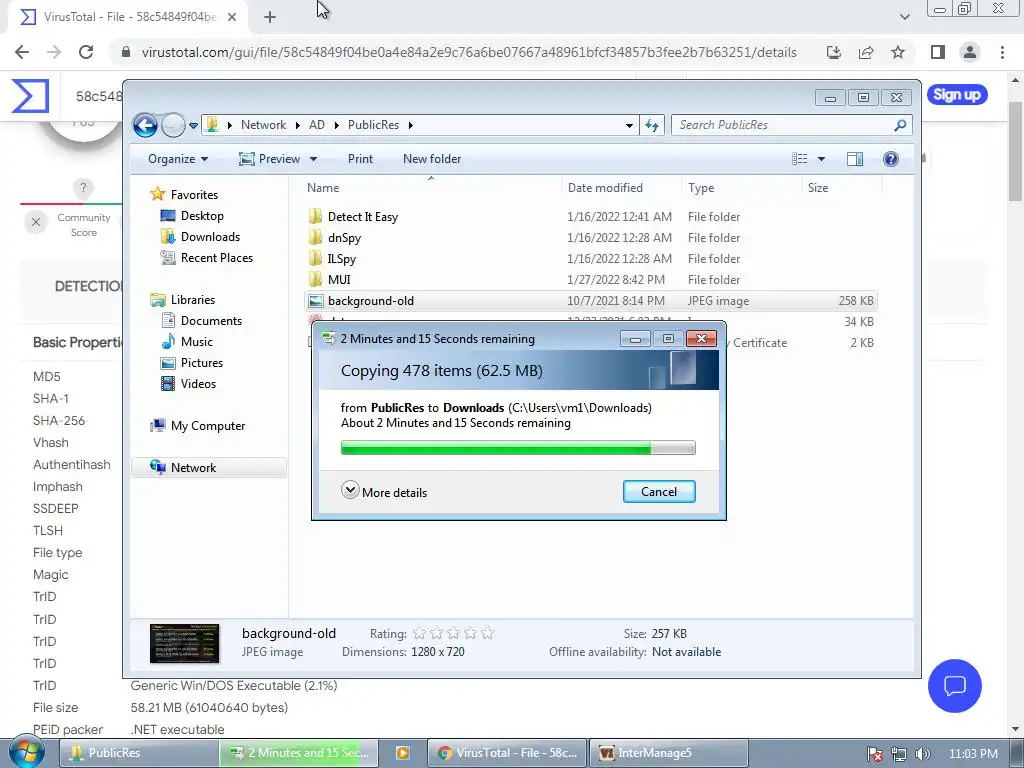
Task: Open the volume icon in system tray
Action: (x=923, y=754)
